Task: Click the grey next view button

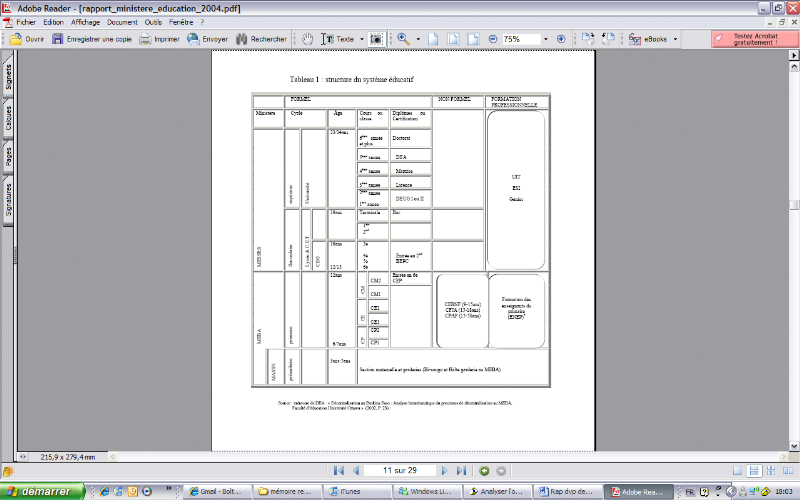Action: [x=501, y=471]
